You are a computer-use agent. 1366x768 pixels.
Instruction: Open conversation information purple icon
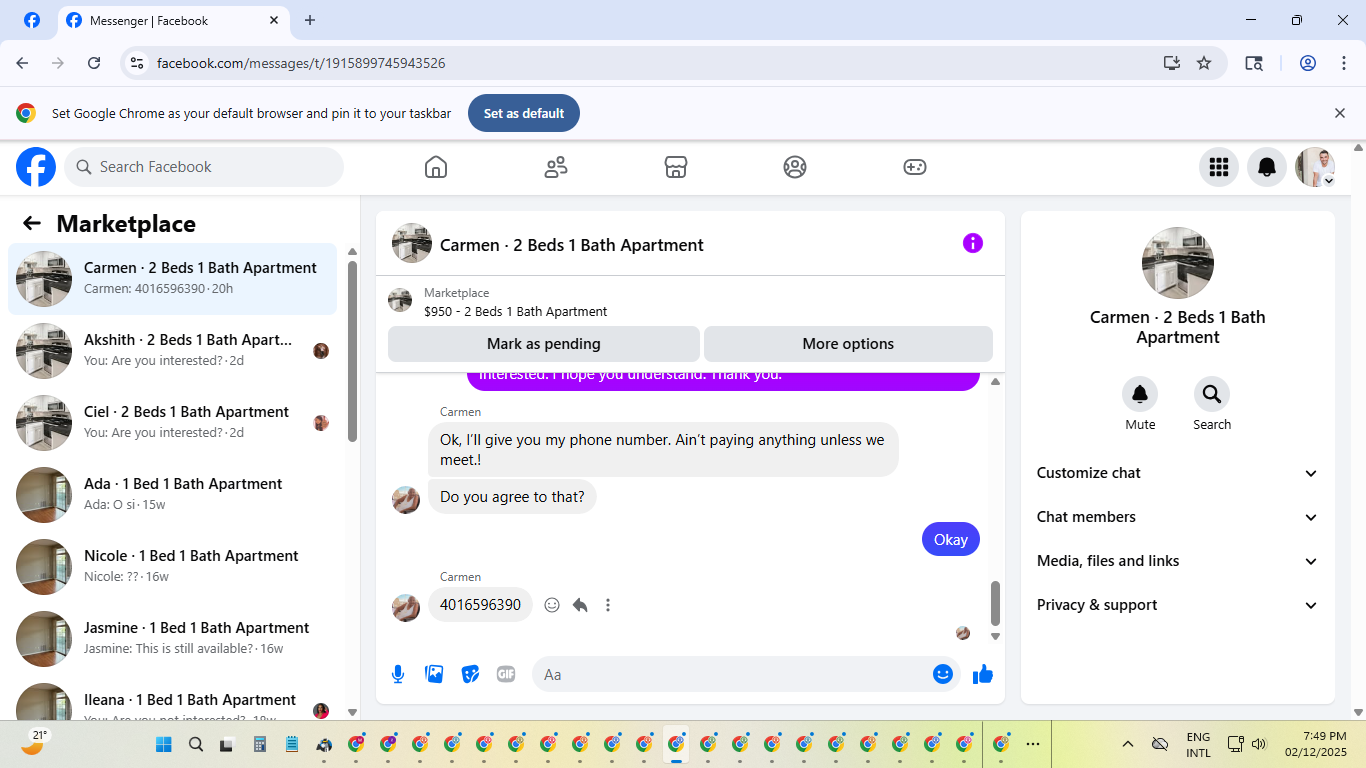[x=973, y=243]
